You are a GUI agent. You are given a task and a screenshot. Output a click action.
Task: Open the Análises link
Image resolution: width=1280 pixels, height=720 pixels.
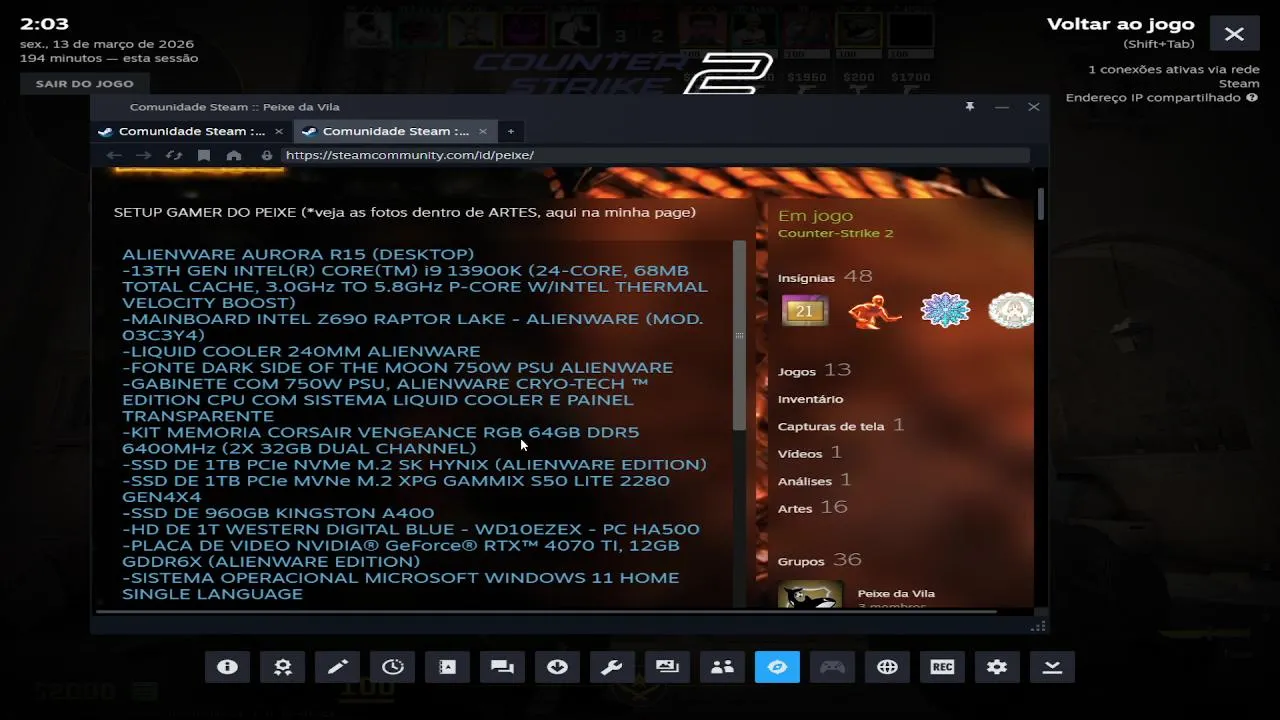point(805,481)
